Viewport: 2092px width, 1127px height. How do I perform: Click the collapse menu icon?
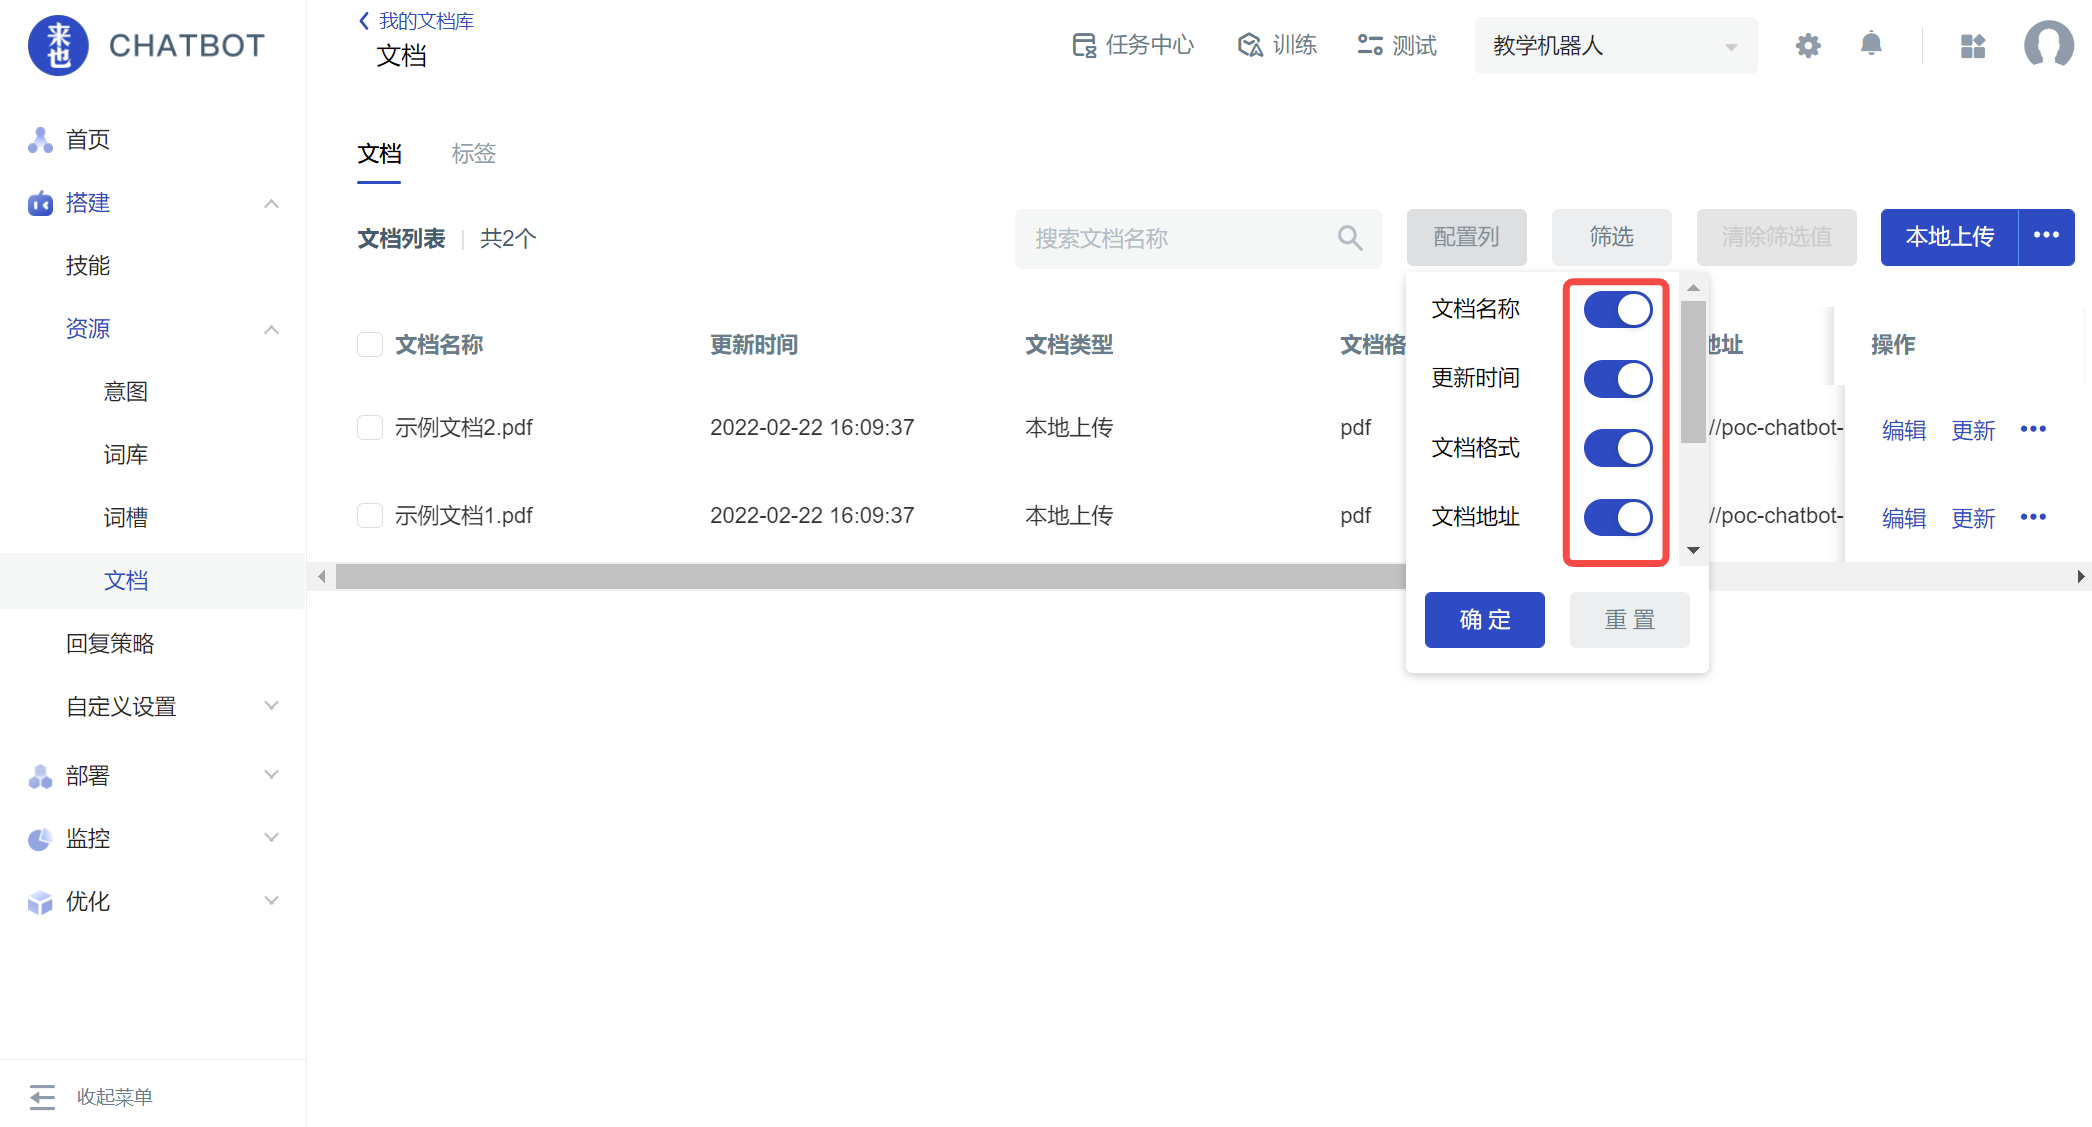pyautogui.click(x=42, y=1097)
